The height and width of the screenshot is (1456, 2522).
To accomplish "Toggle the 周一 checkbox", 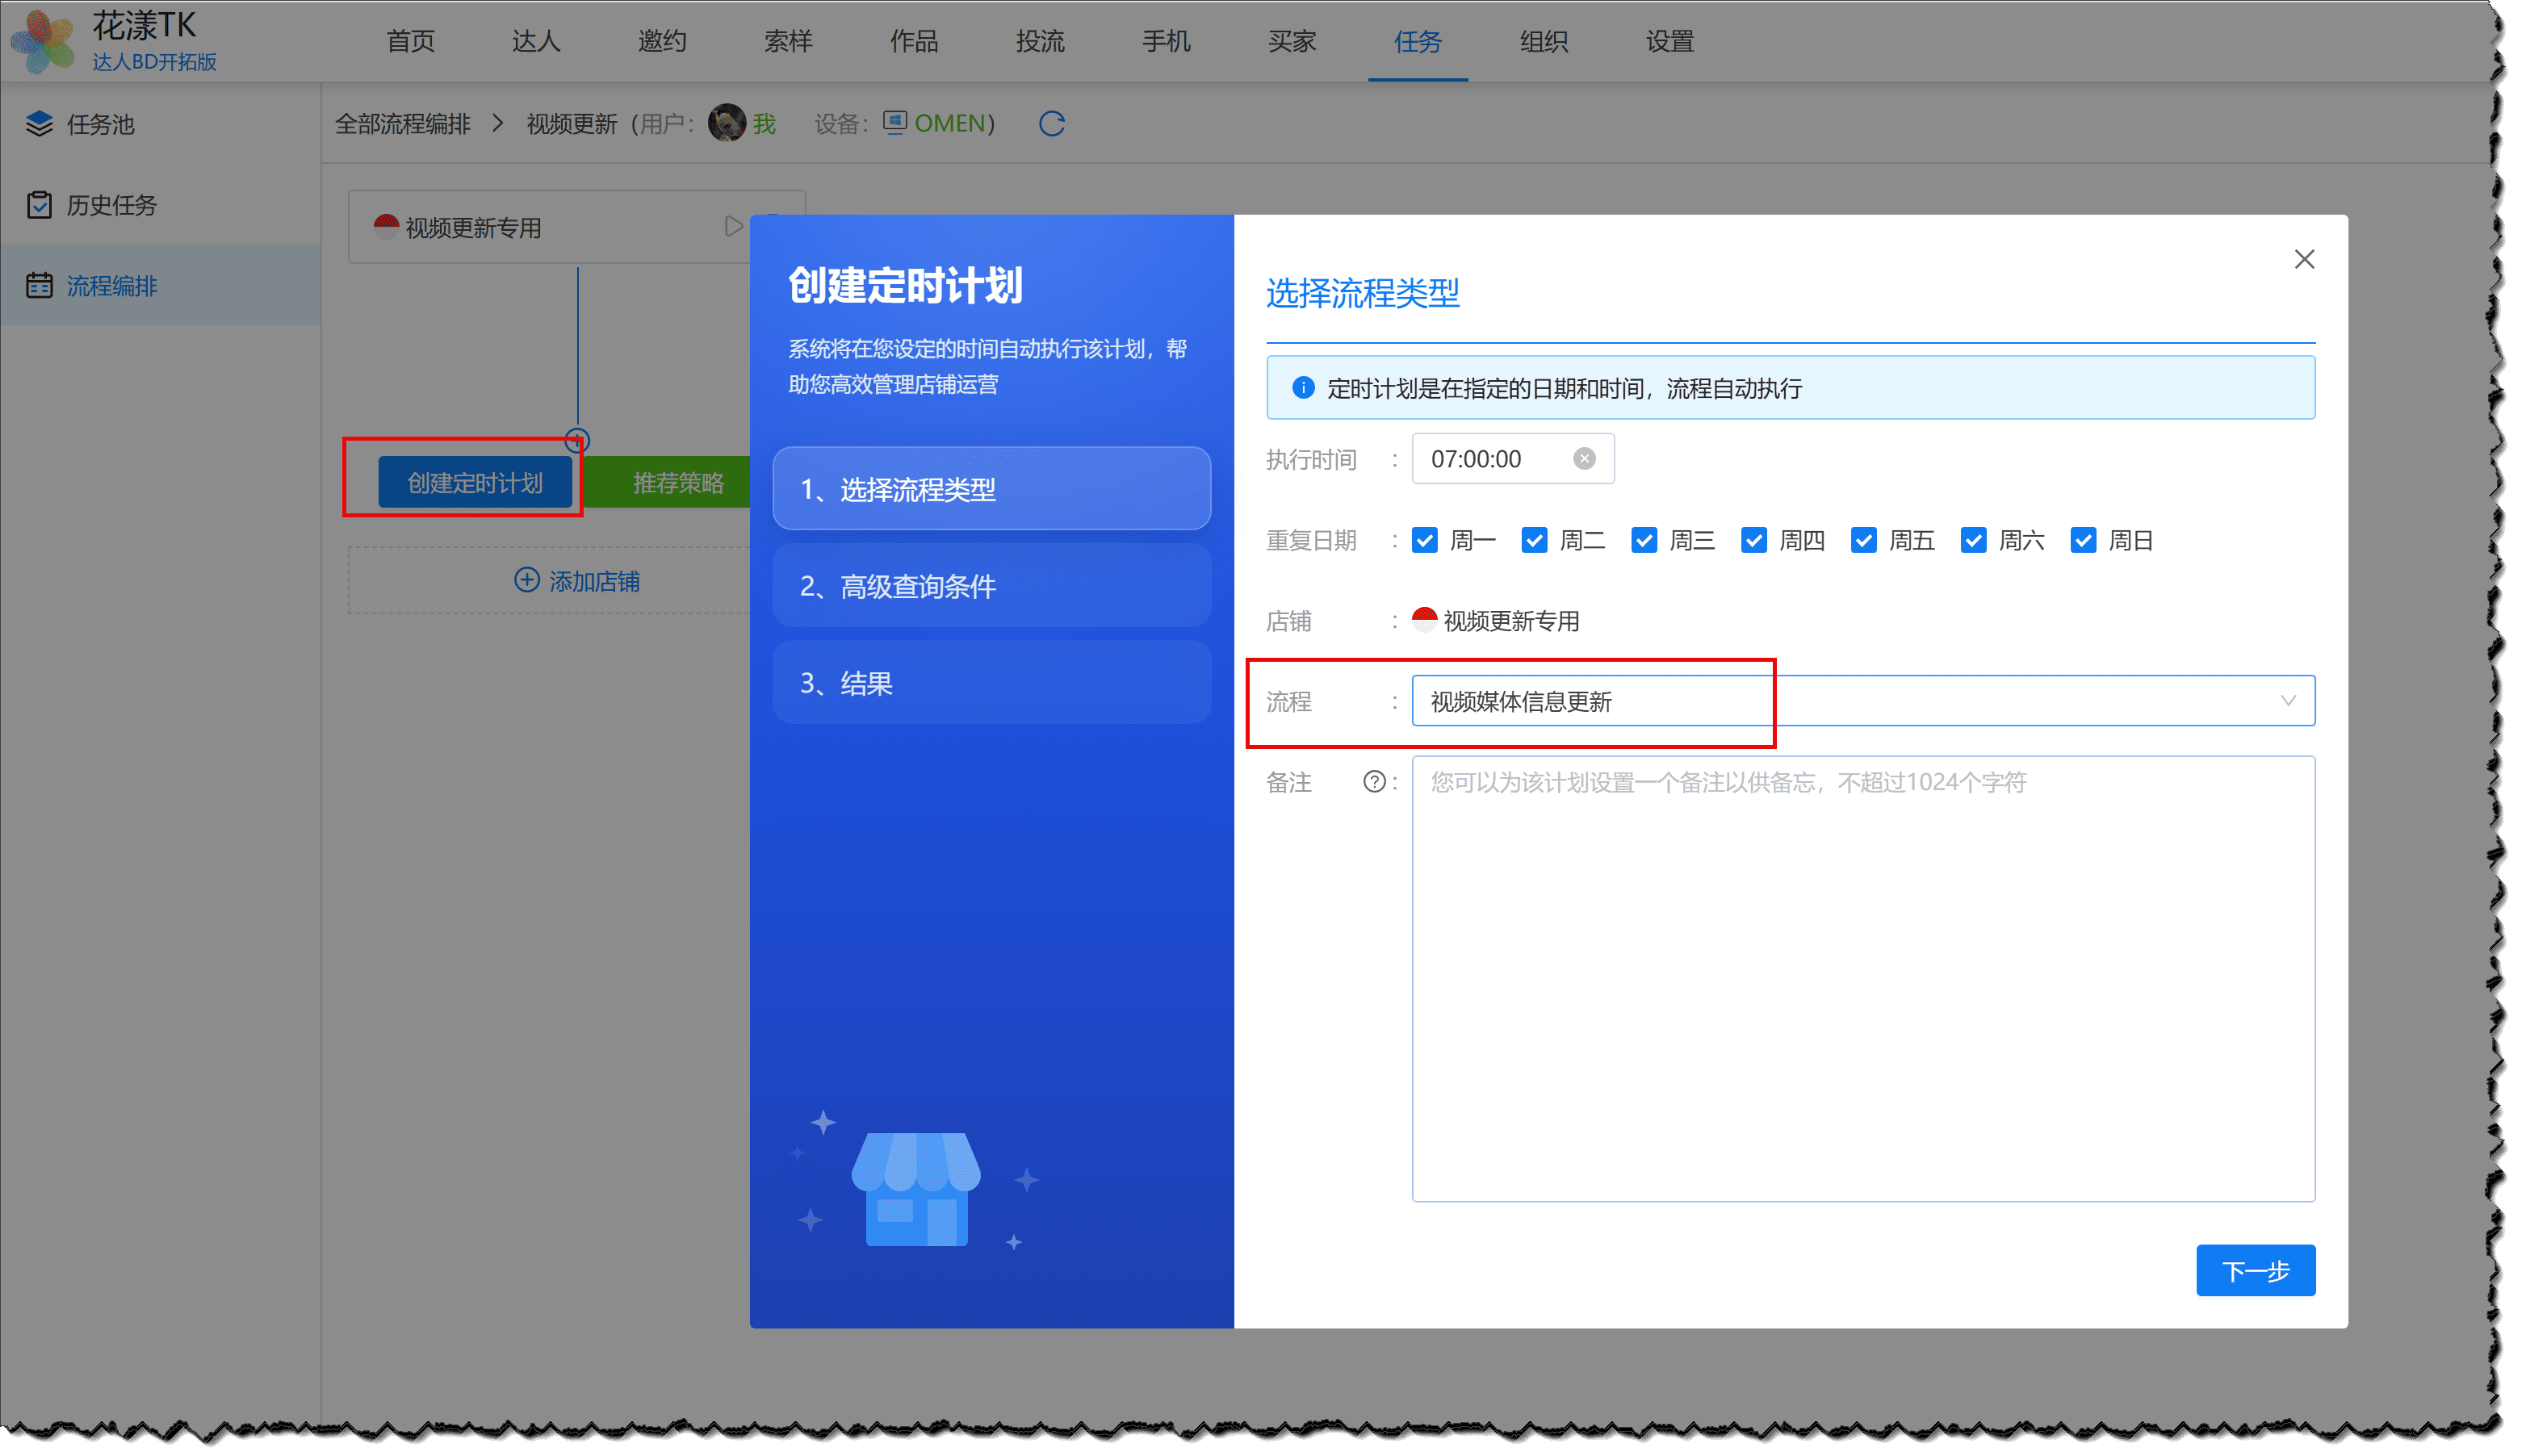I will [x=1424, y=540].
